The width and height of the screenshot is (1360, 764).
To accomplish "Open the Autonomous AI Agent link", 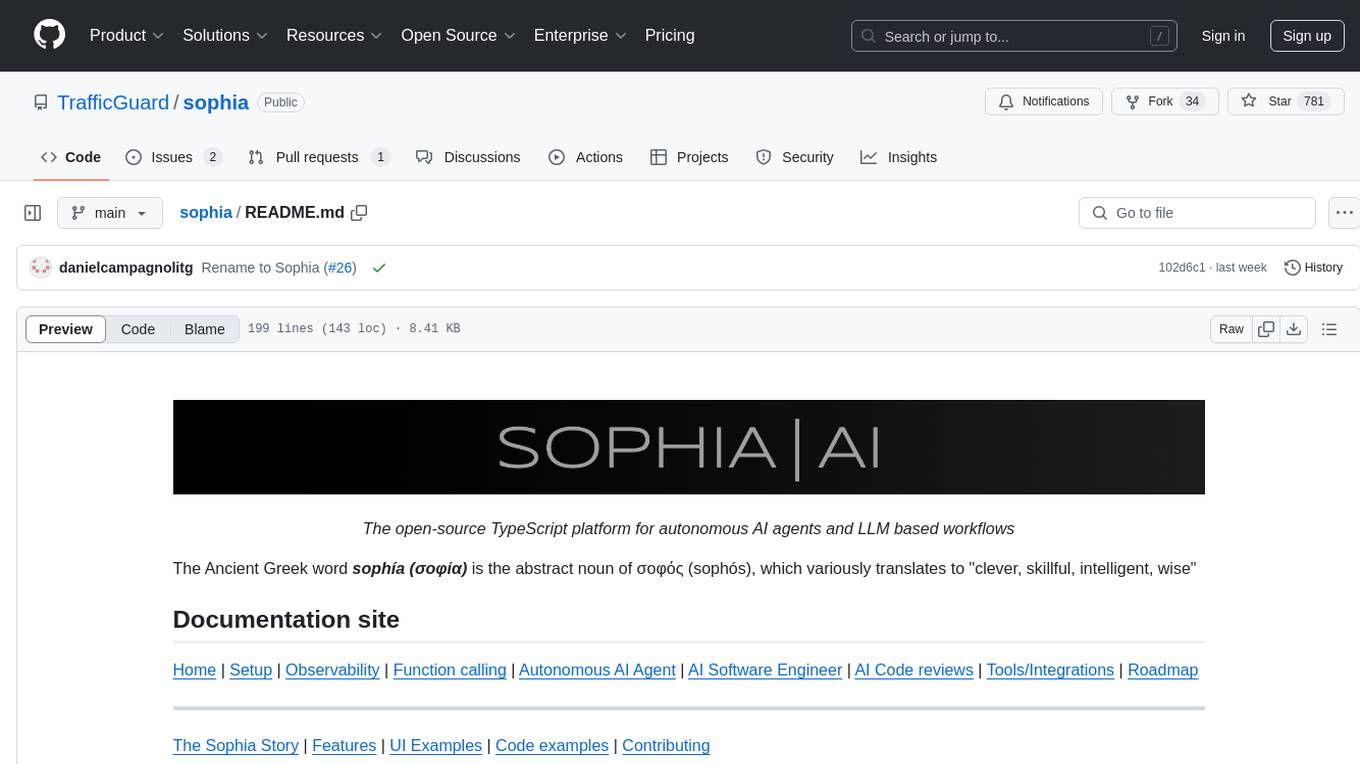I will coord(597,670).
